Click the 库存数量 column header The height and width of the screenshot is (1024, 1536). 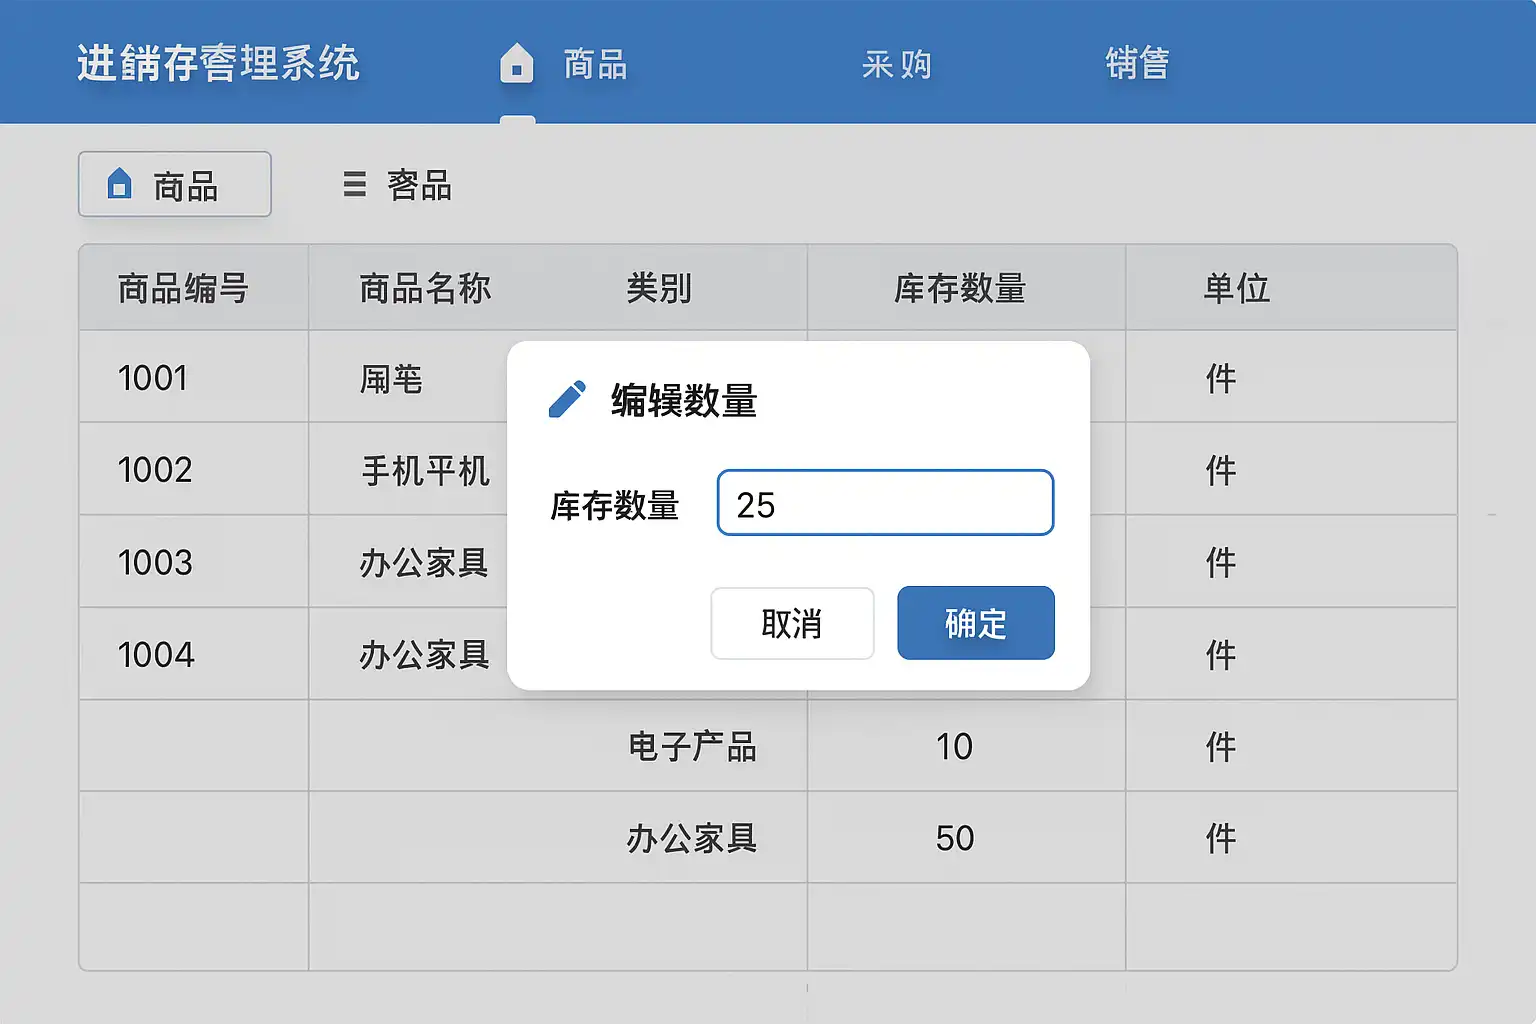pos(960,289)
